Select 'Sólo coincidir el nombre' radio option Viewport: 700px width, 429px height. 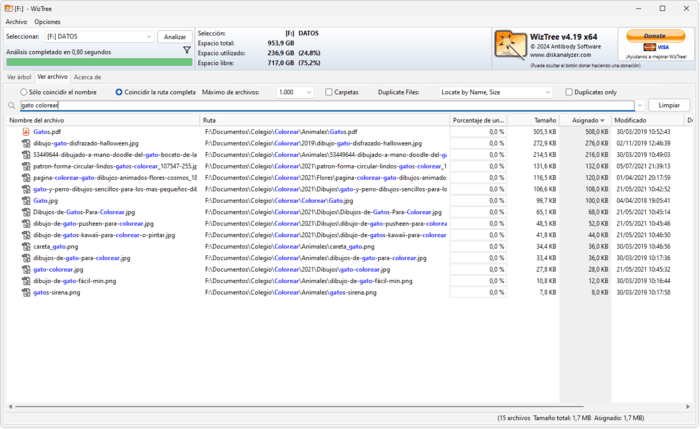(25, 92)
